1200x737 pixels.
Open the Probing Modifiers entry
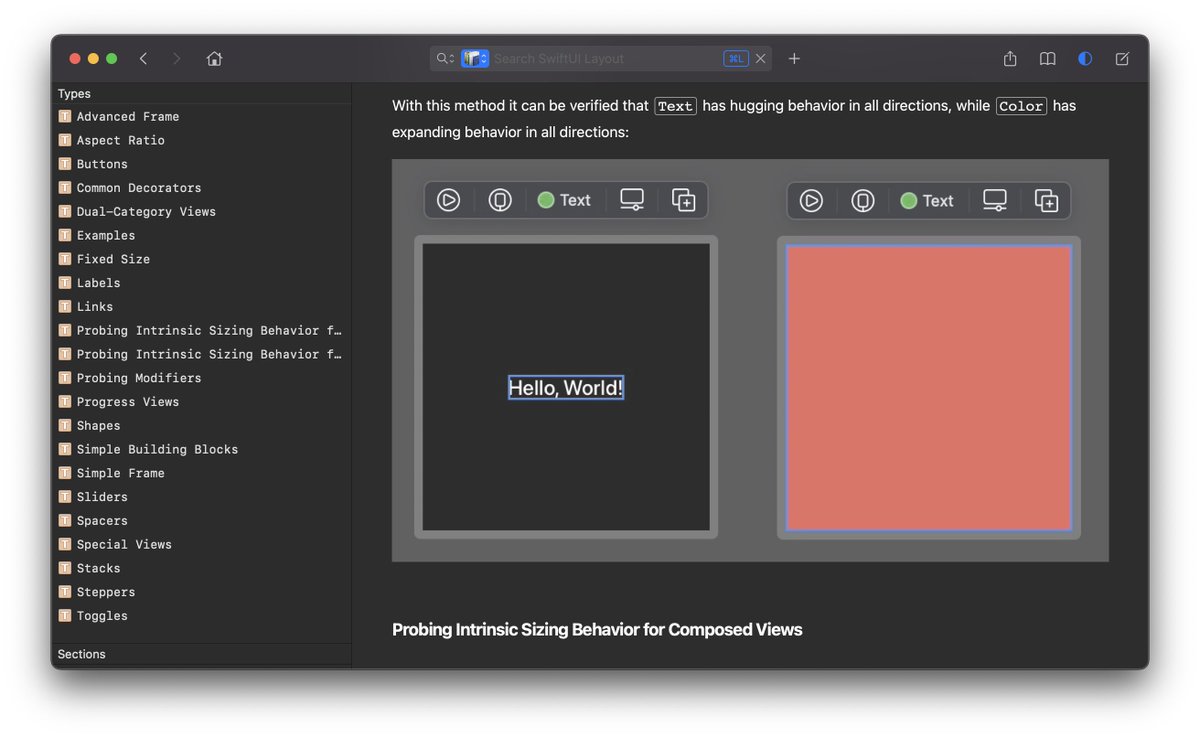[x=201, y=378]
